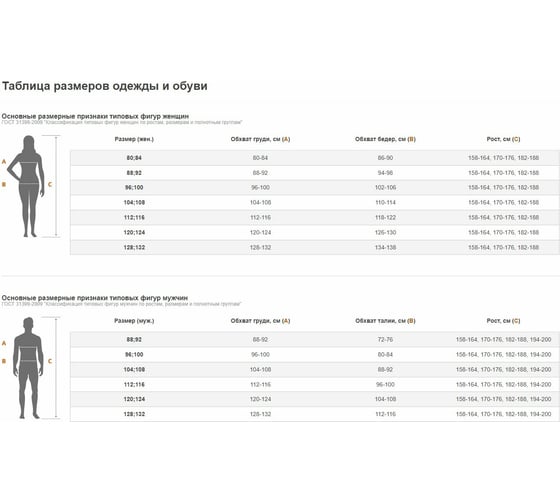Click the 'C' label beside the female figure
Screen dimensions: 560x504
(50, 184)
